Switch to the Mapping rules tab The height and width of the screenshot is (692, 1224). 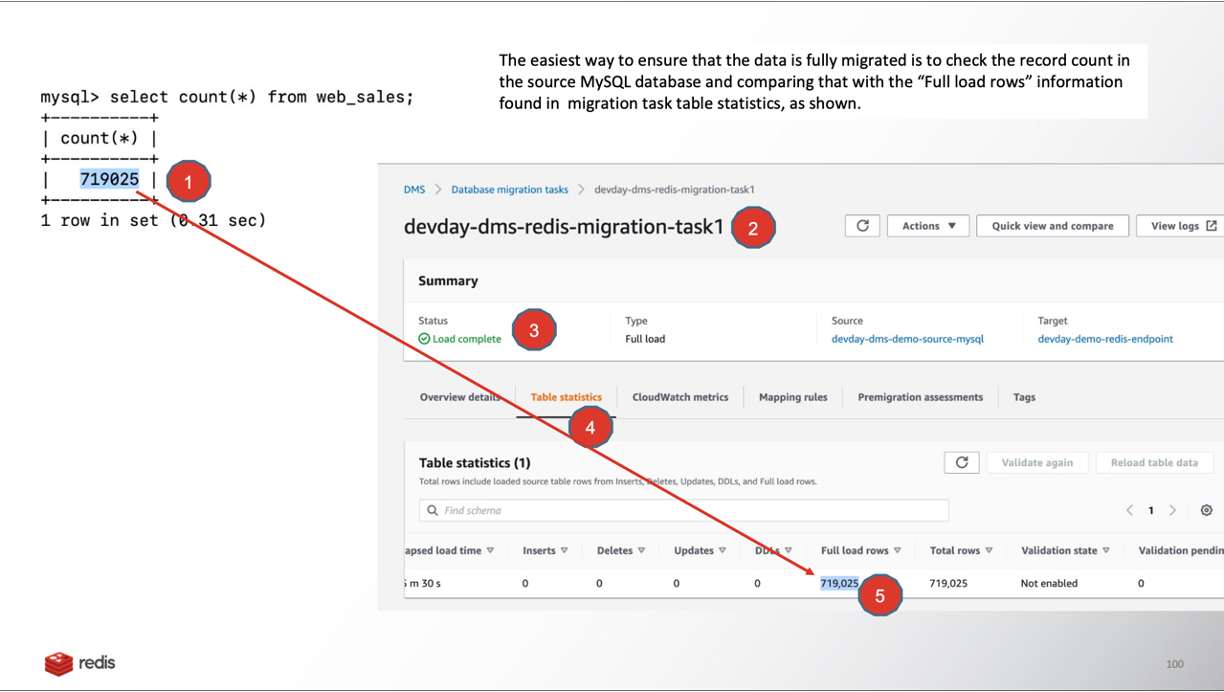point(793,397)
